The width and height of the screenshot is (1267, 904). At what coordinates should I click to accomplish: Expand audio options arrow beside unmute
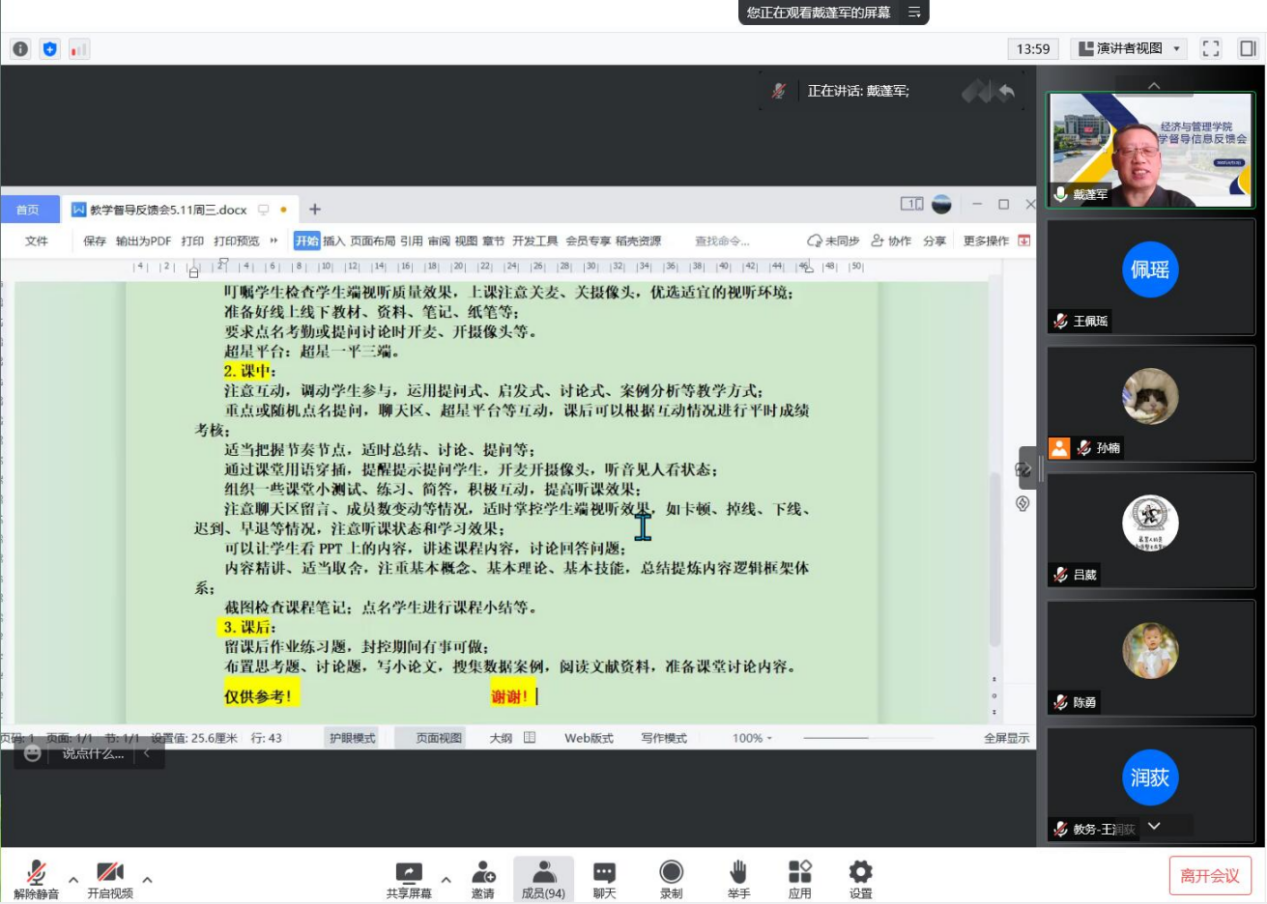point(73,880)
